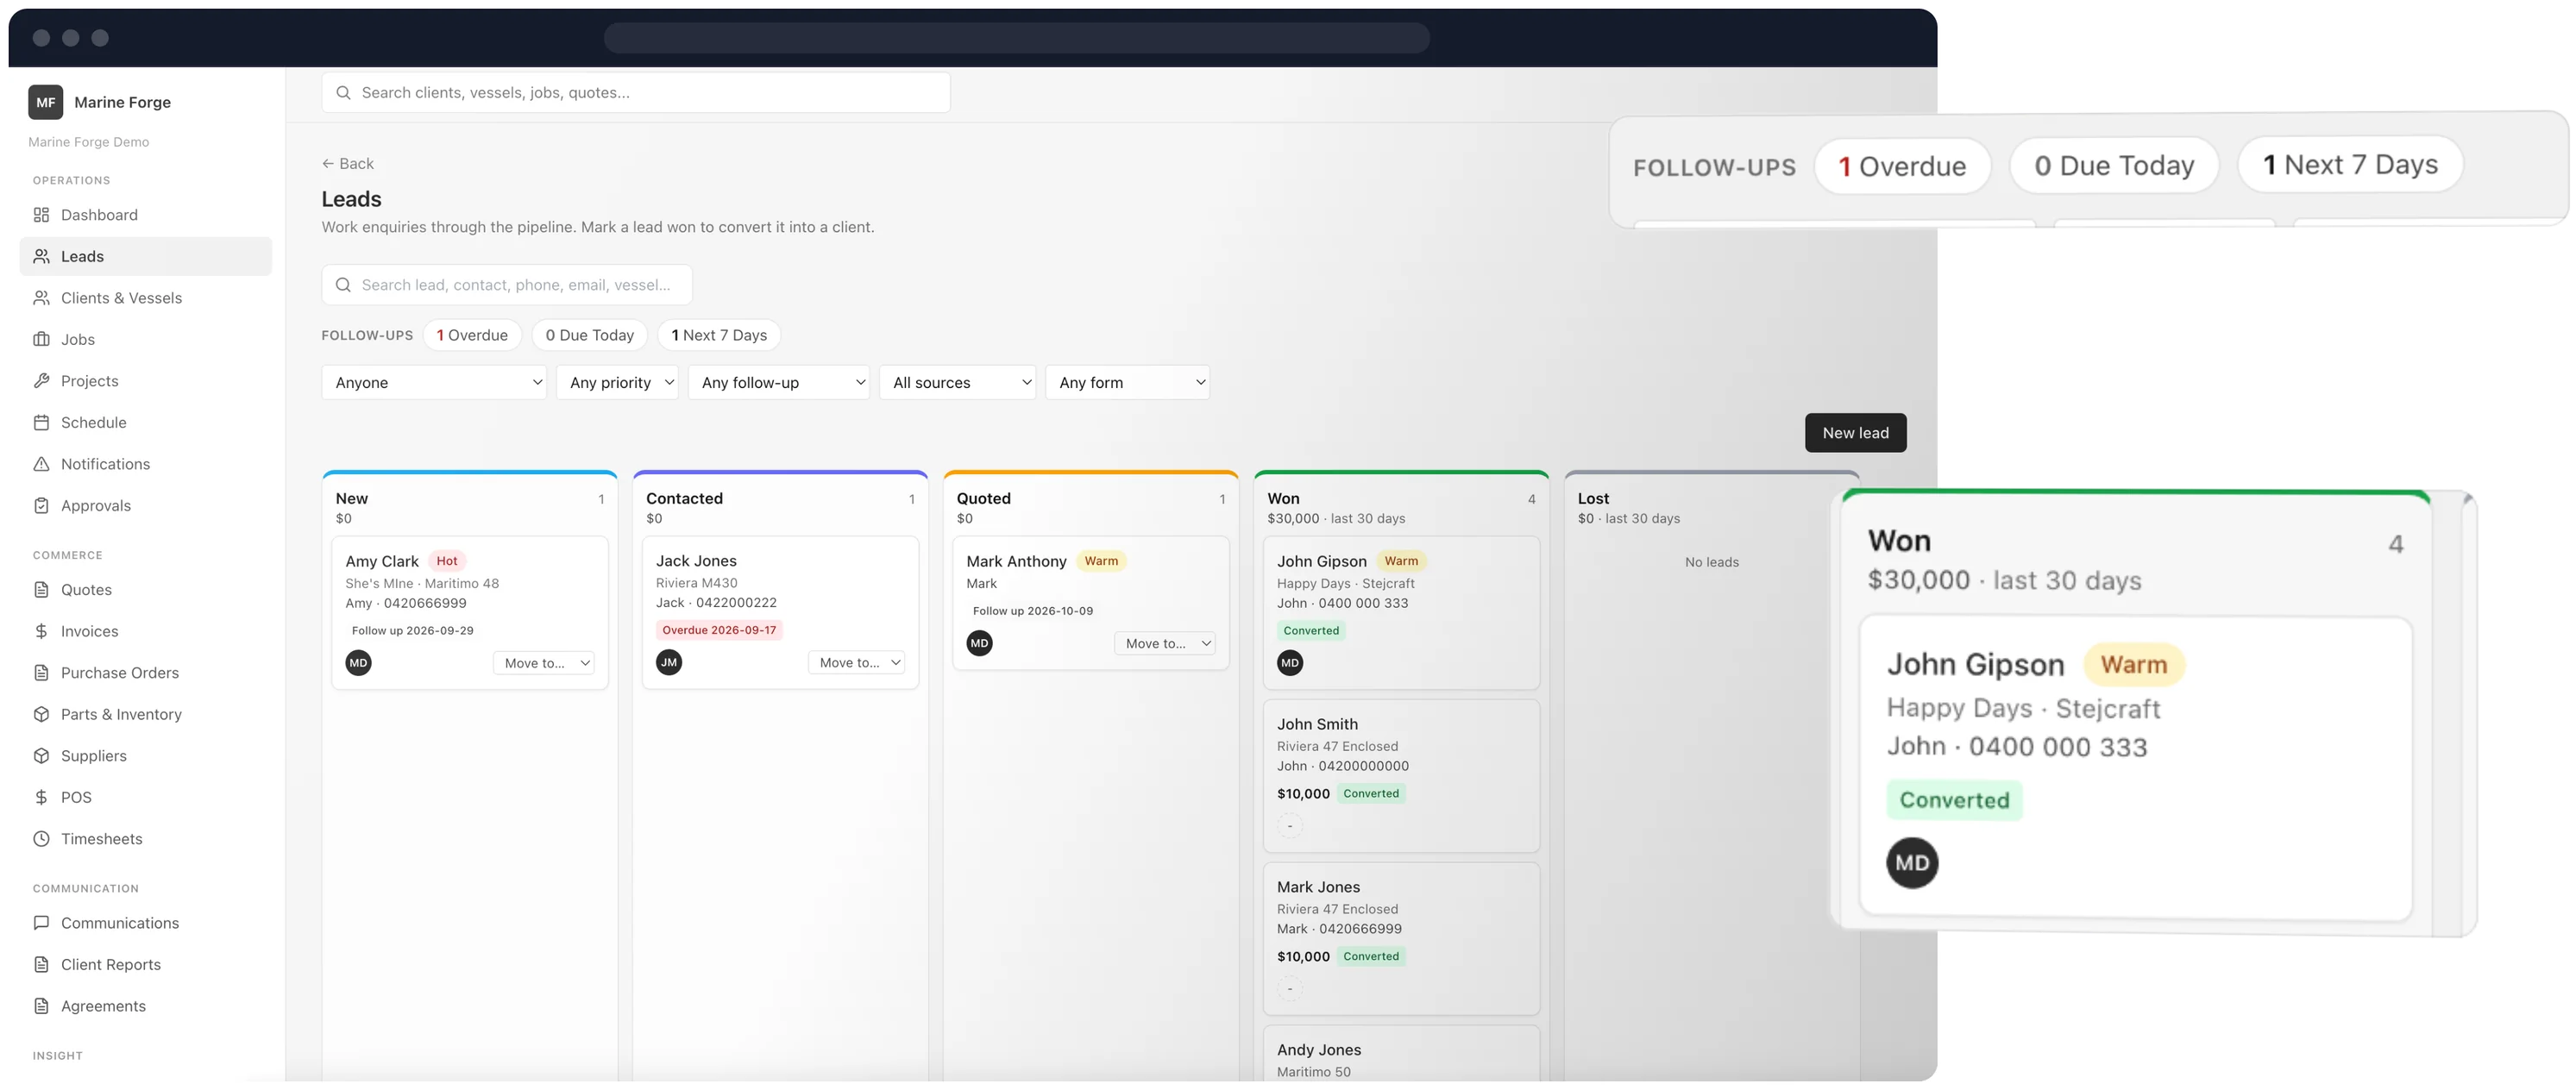Open the Any priority dropdown

[x=617, y=382]
